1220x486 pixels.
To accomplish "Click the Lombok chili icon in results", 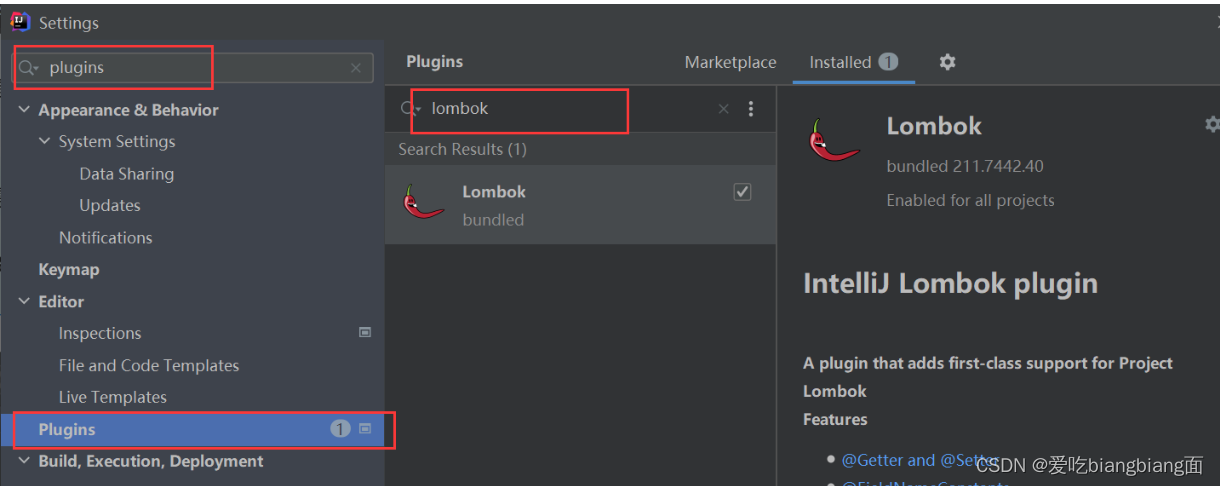I will (423, 203).
